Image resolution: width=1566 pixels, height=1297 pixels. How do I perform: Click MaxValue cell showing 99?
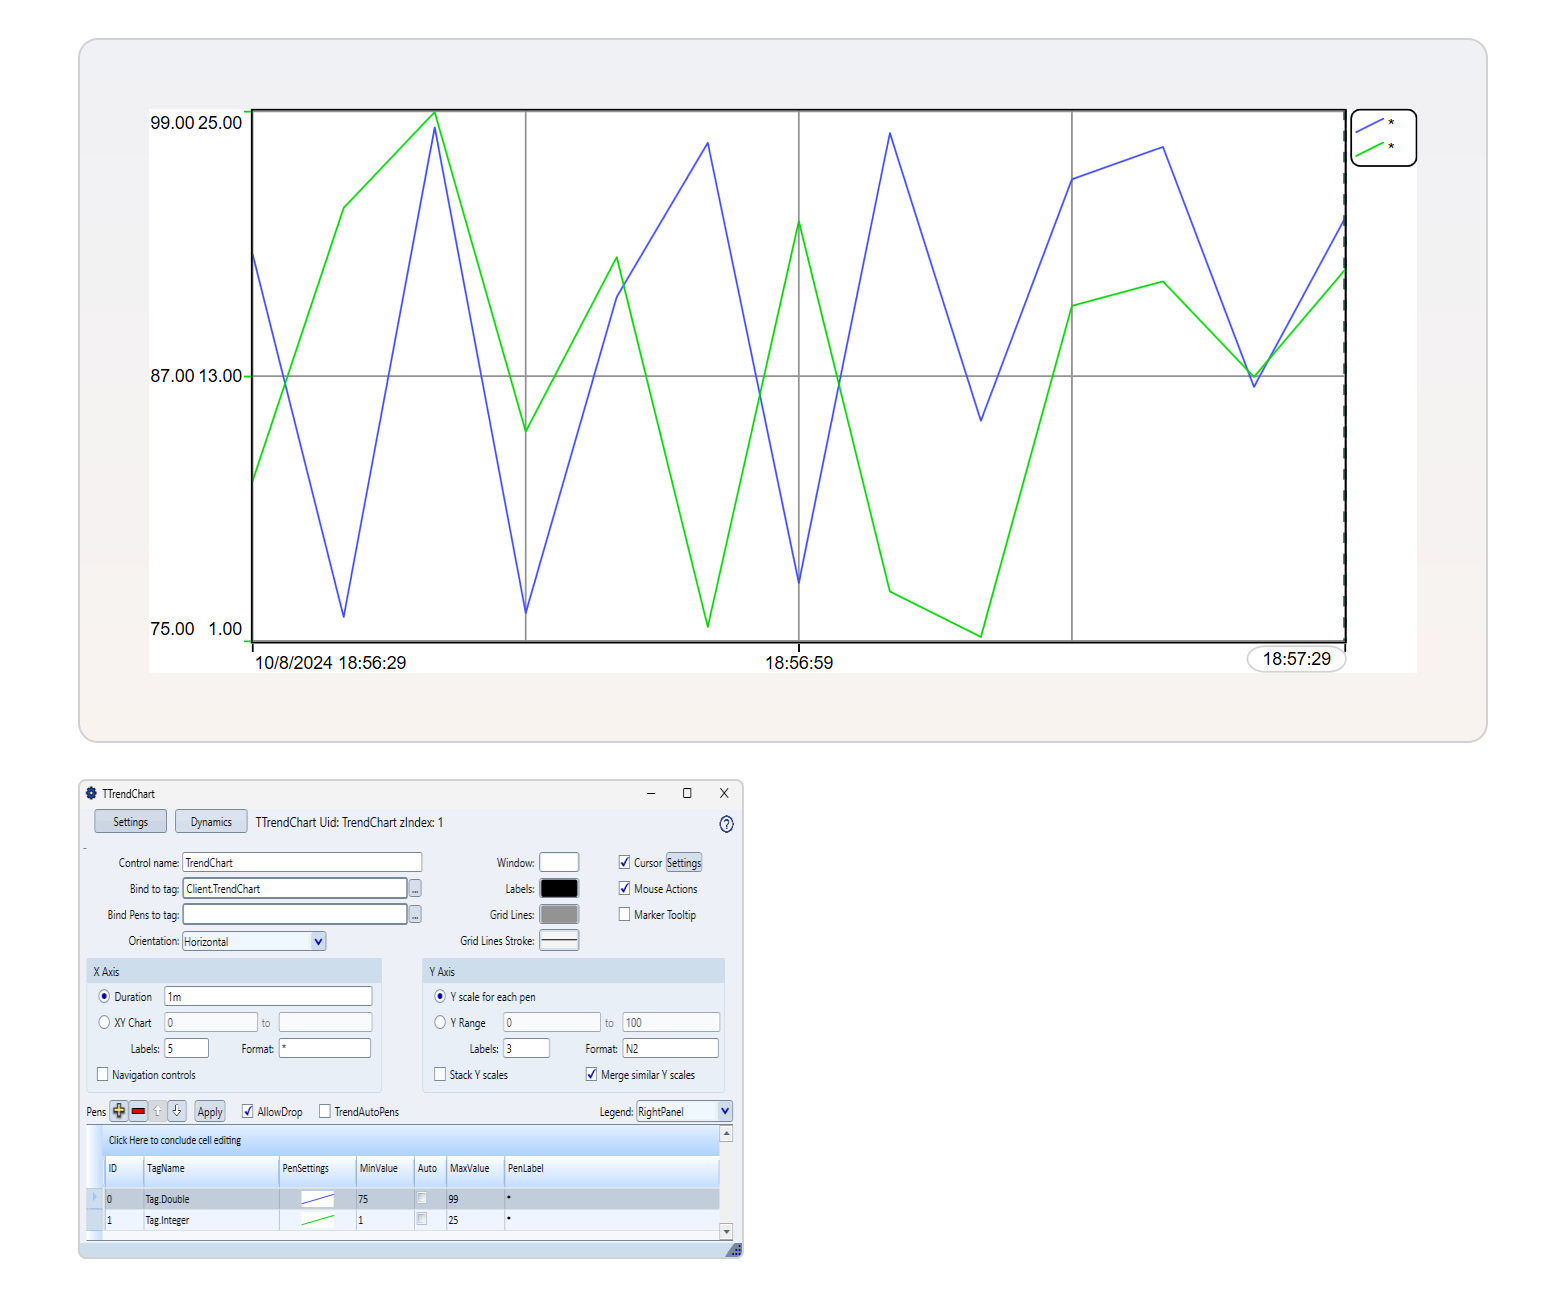pyautogui.click(x=475, y=1198)
